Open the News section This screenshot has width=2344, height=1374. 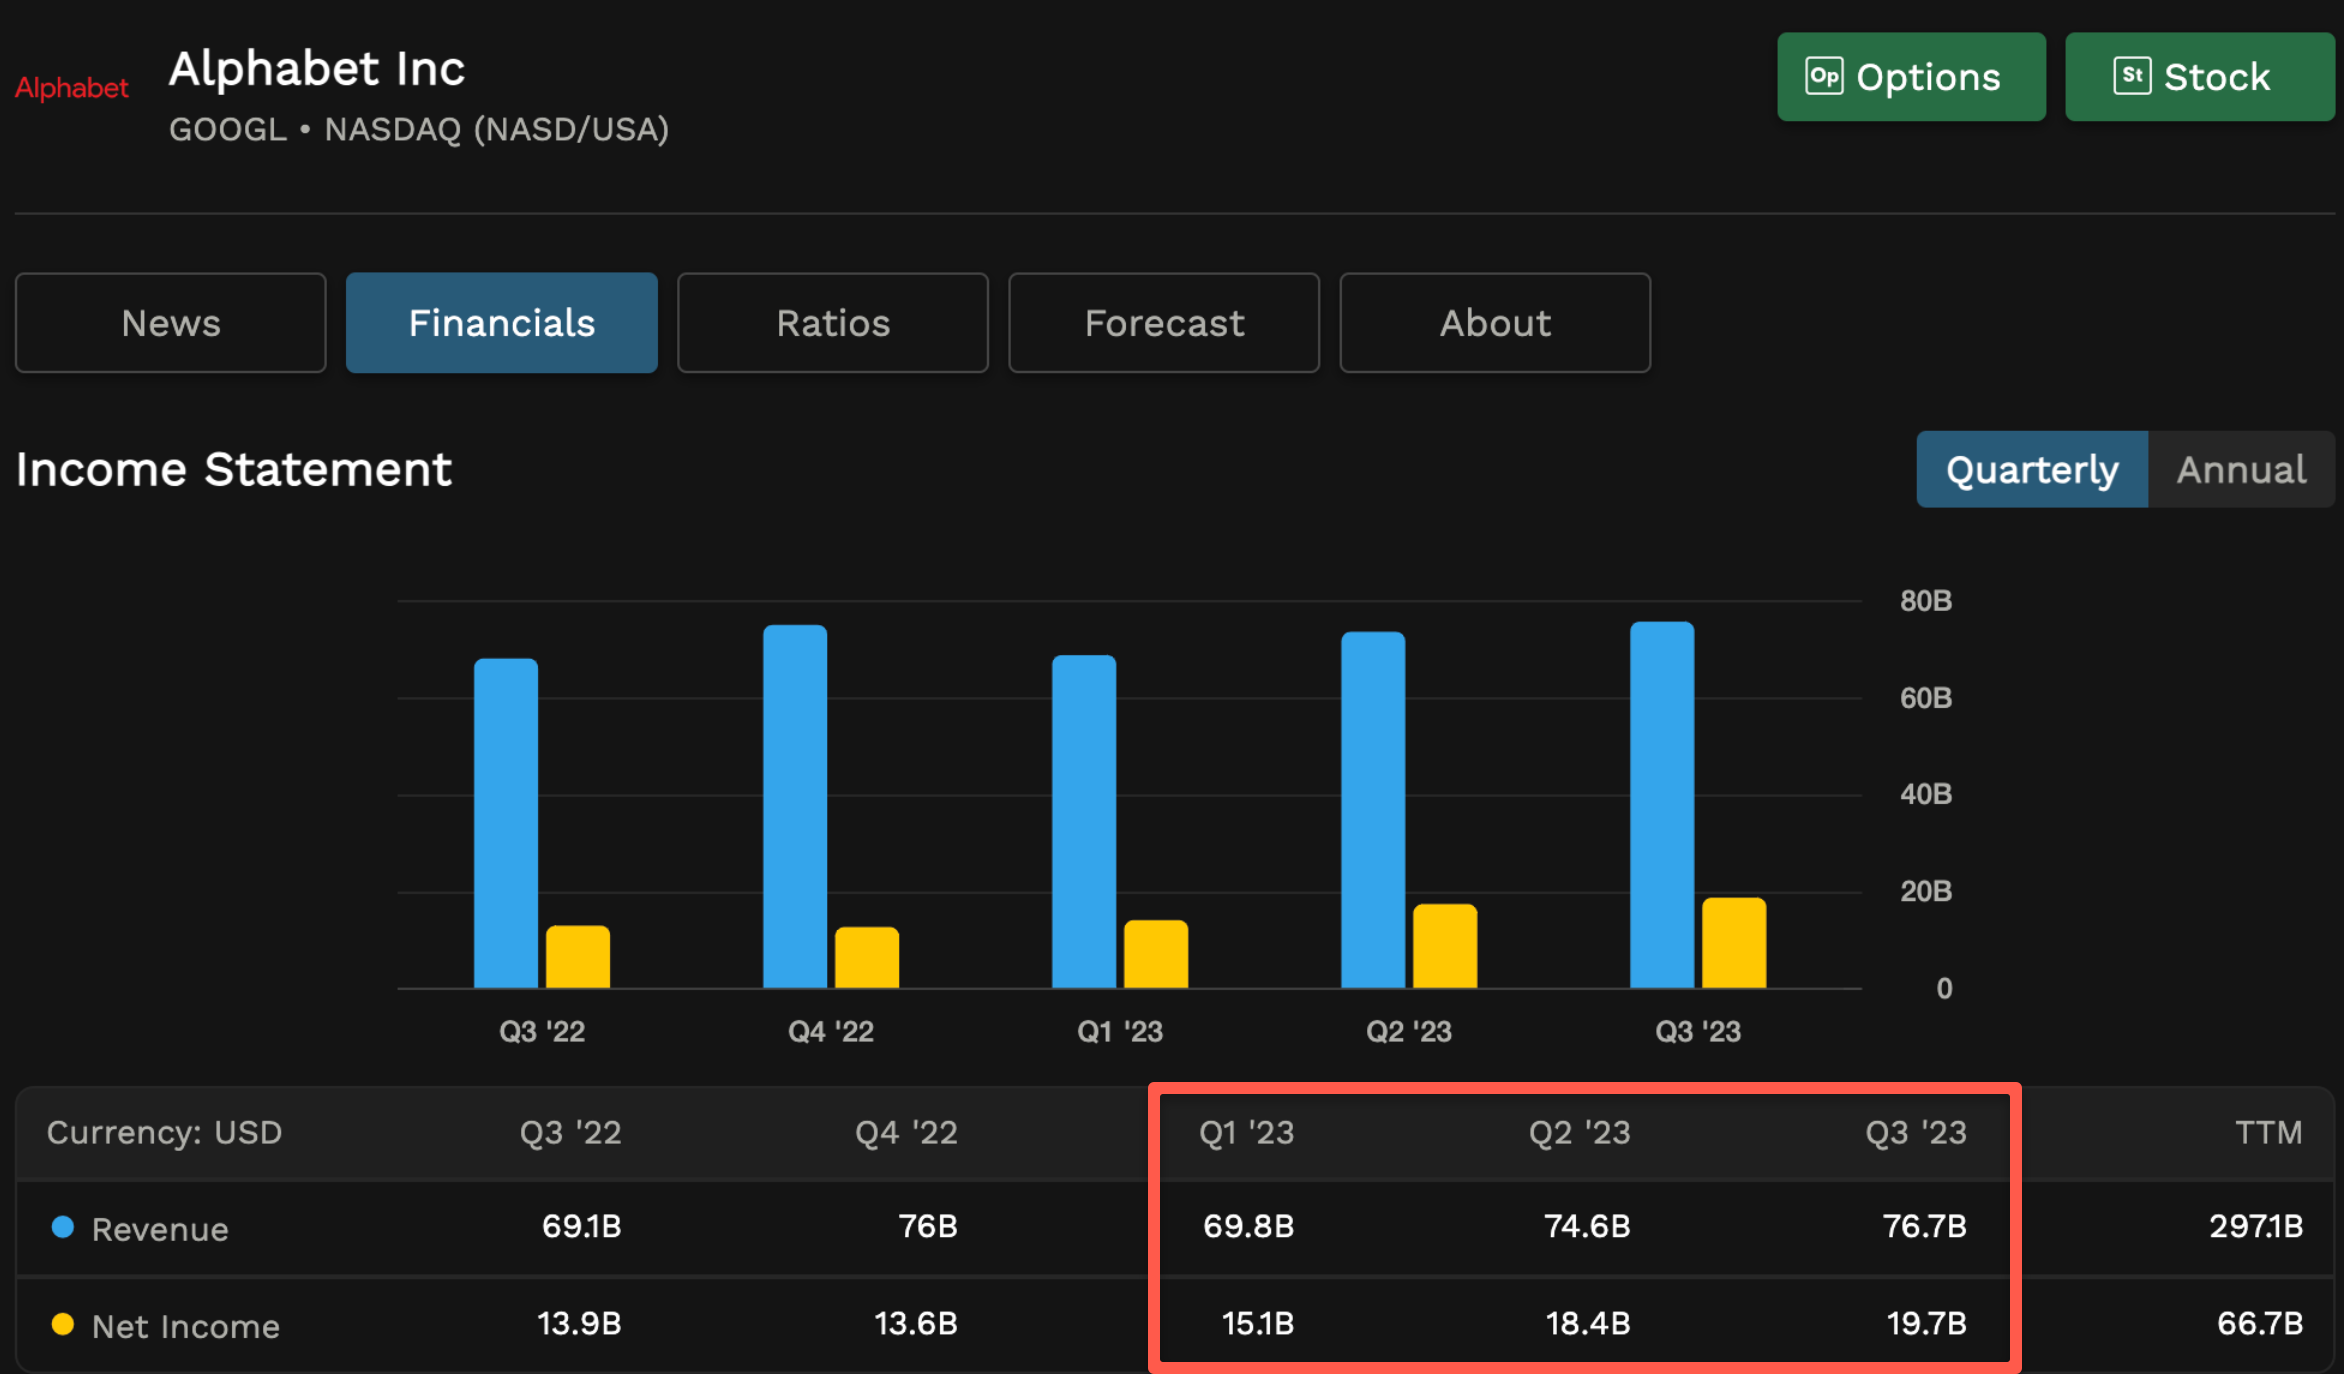click(170, 322)
